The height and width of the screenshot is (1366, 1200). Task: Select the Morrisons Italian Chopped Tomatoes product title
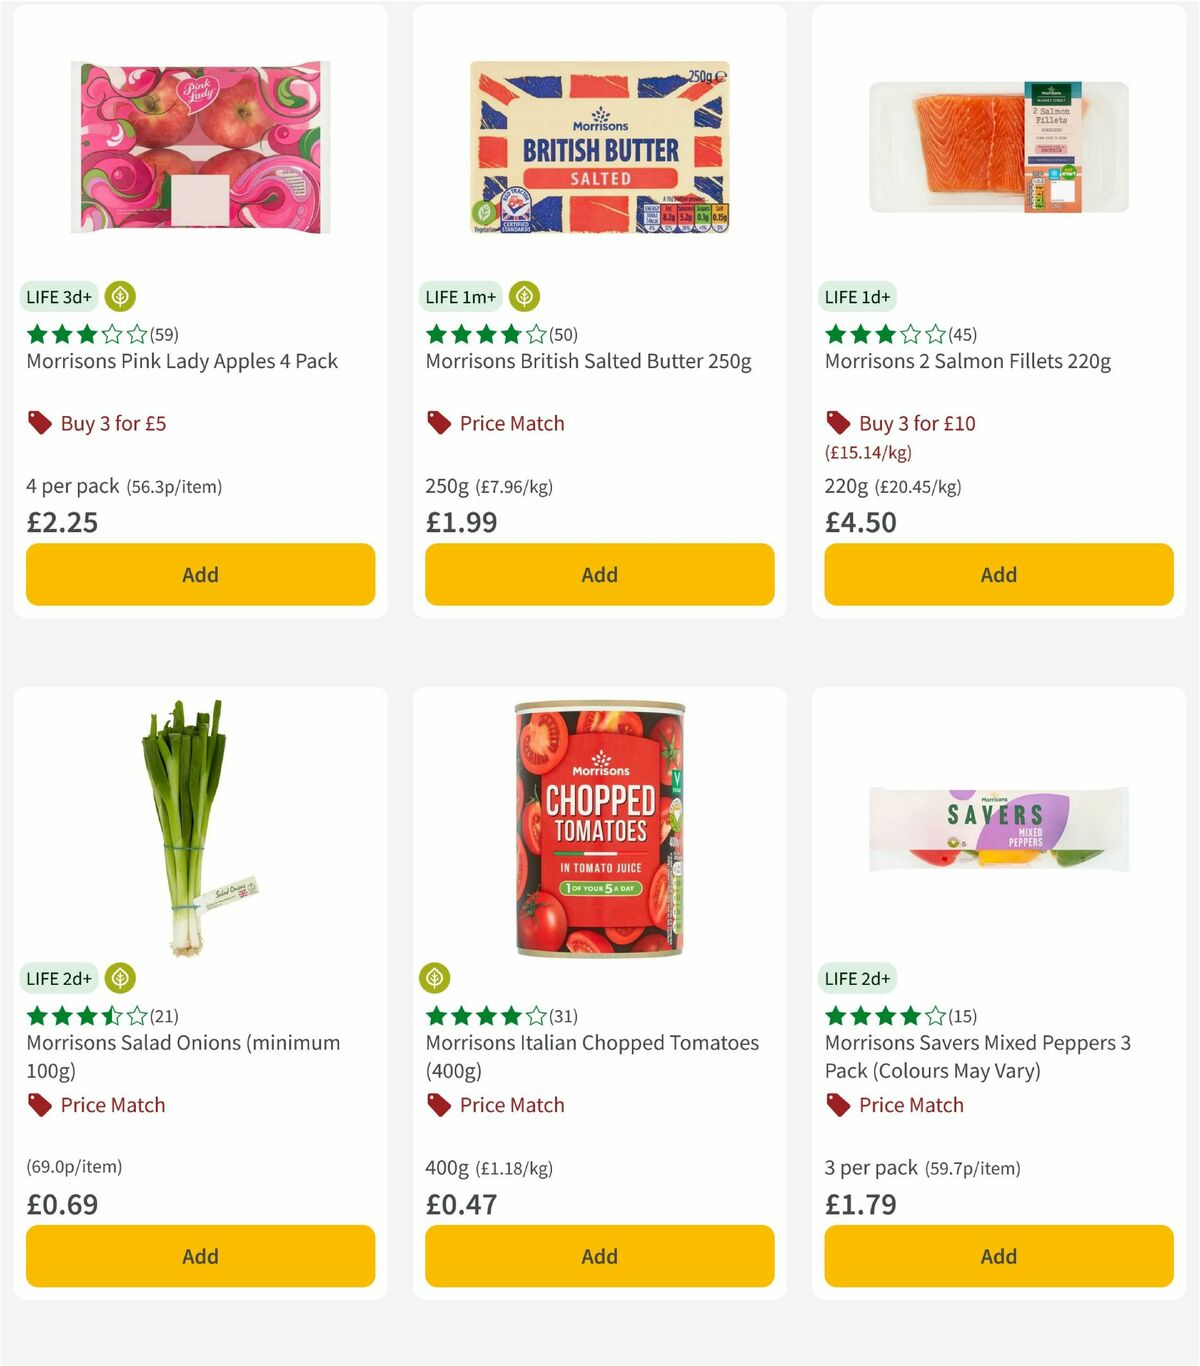click(592, 1043)
